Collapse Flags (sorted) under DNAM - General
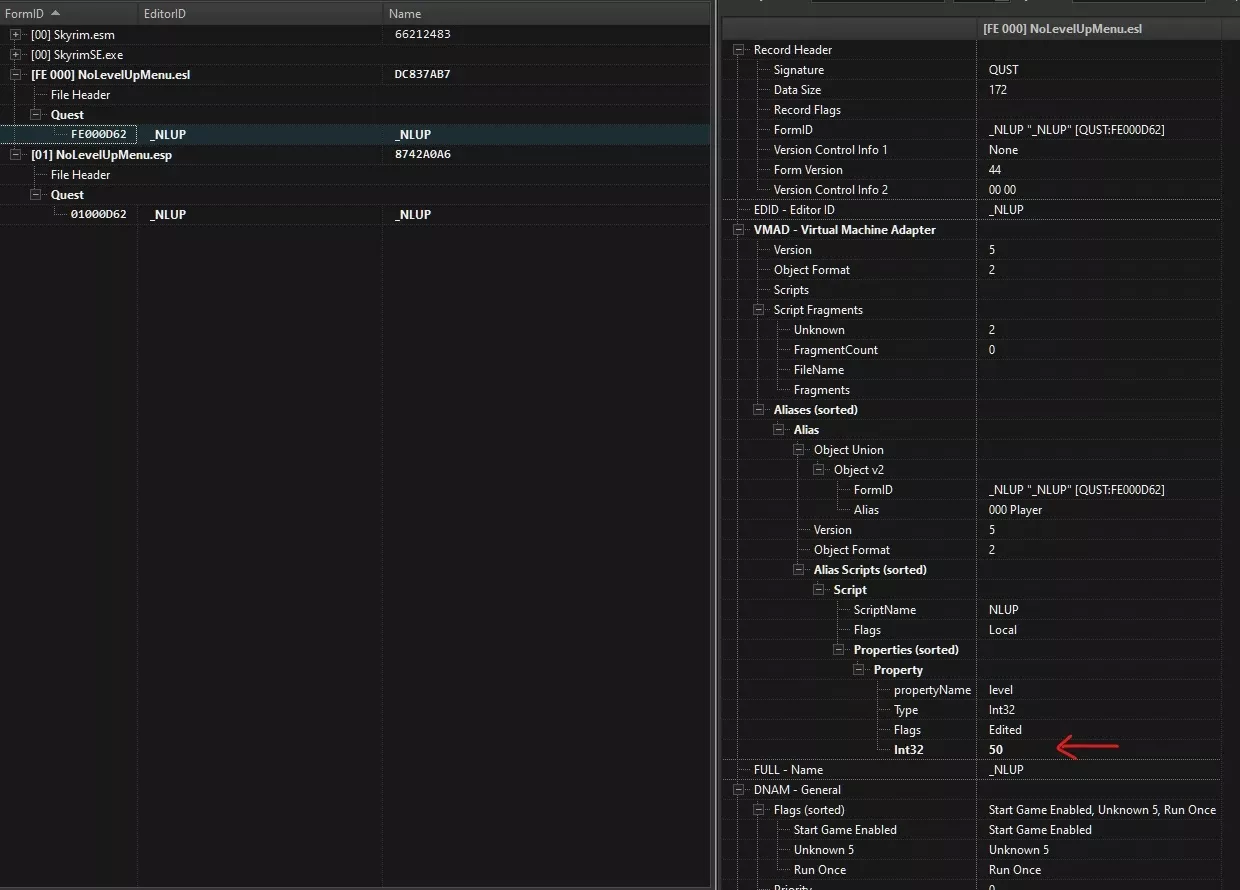The height and width of the screenshot is (890, 1240). (759, 810)
